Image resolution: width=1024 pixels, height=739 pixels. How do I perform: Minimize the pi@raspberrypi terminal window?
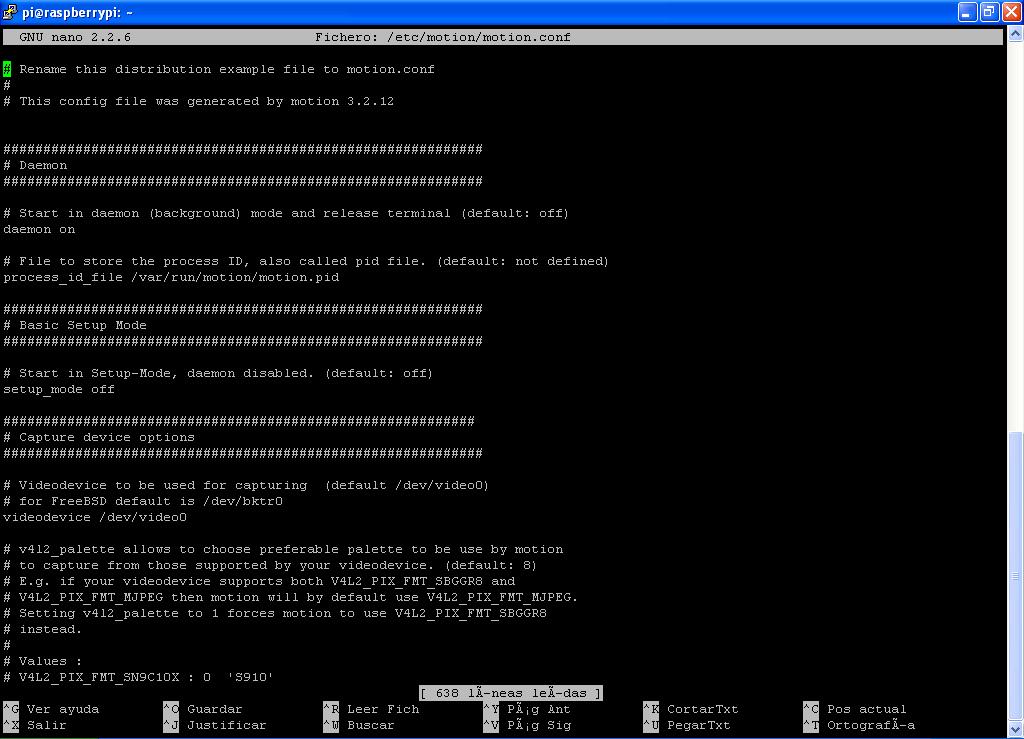[x=967, y=12]
